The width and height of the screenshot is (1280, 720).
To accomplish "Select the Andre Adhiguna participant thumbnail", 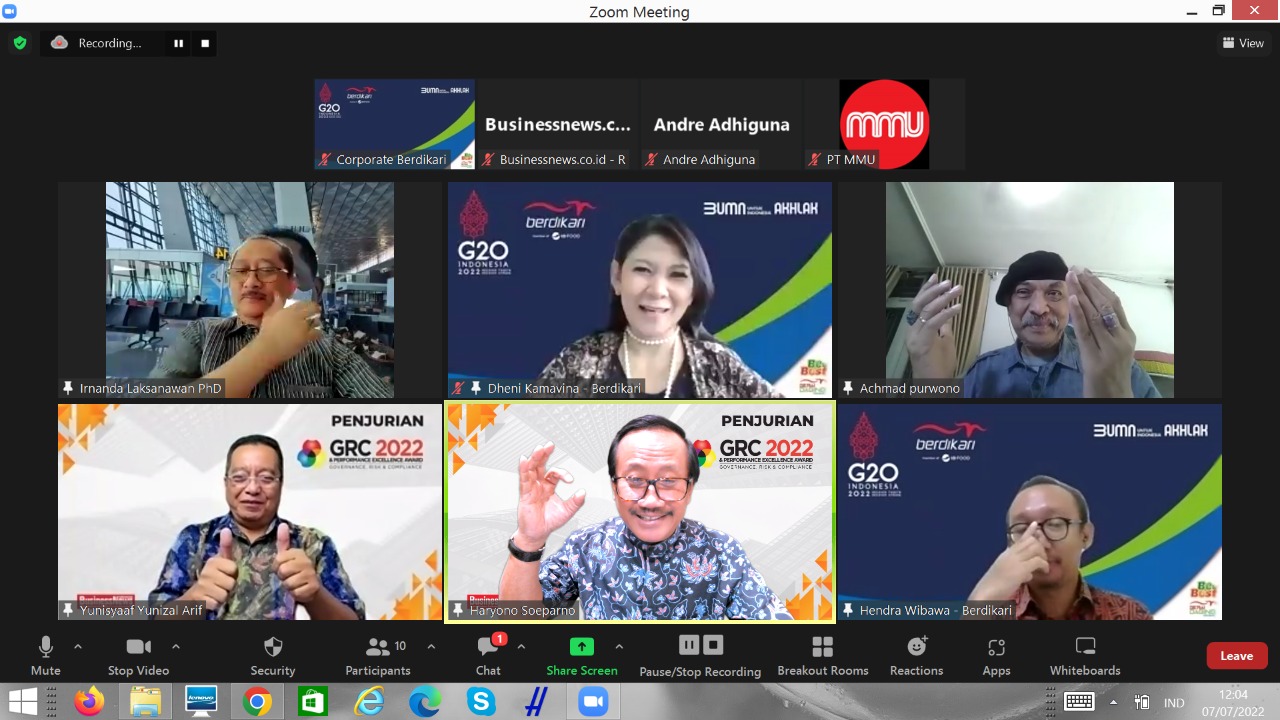I will pos(722,124).
